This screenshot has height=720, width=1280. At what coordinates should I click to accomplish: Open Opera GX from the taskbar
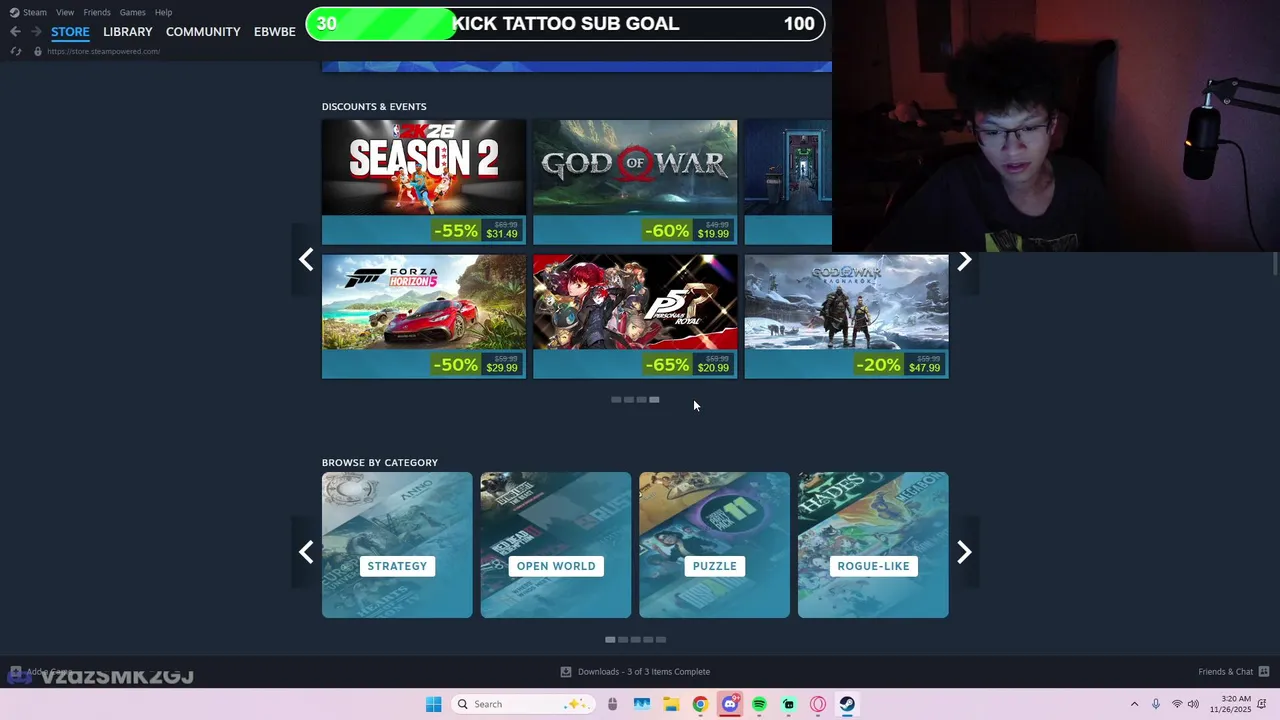coord(818,704)
